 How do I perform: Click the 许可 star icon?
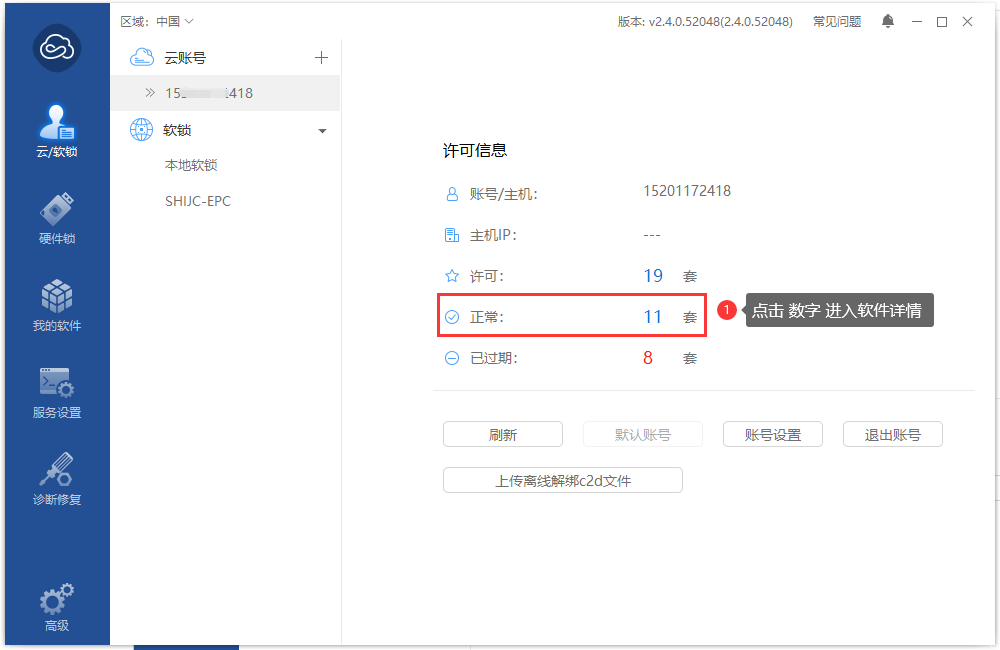pyautogui.click(x=452, y=276)
